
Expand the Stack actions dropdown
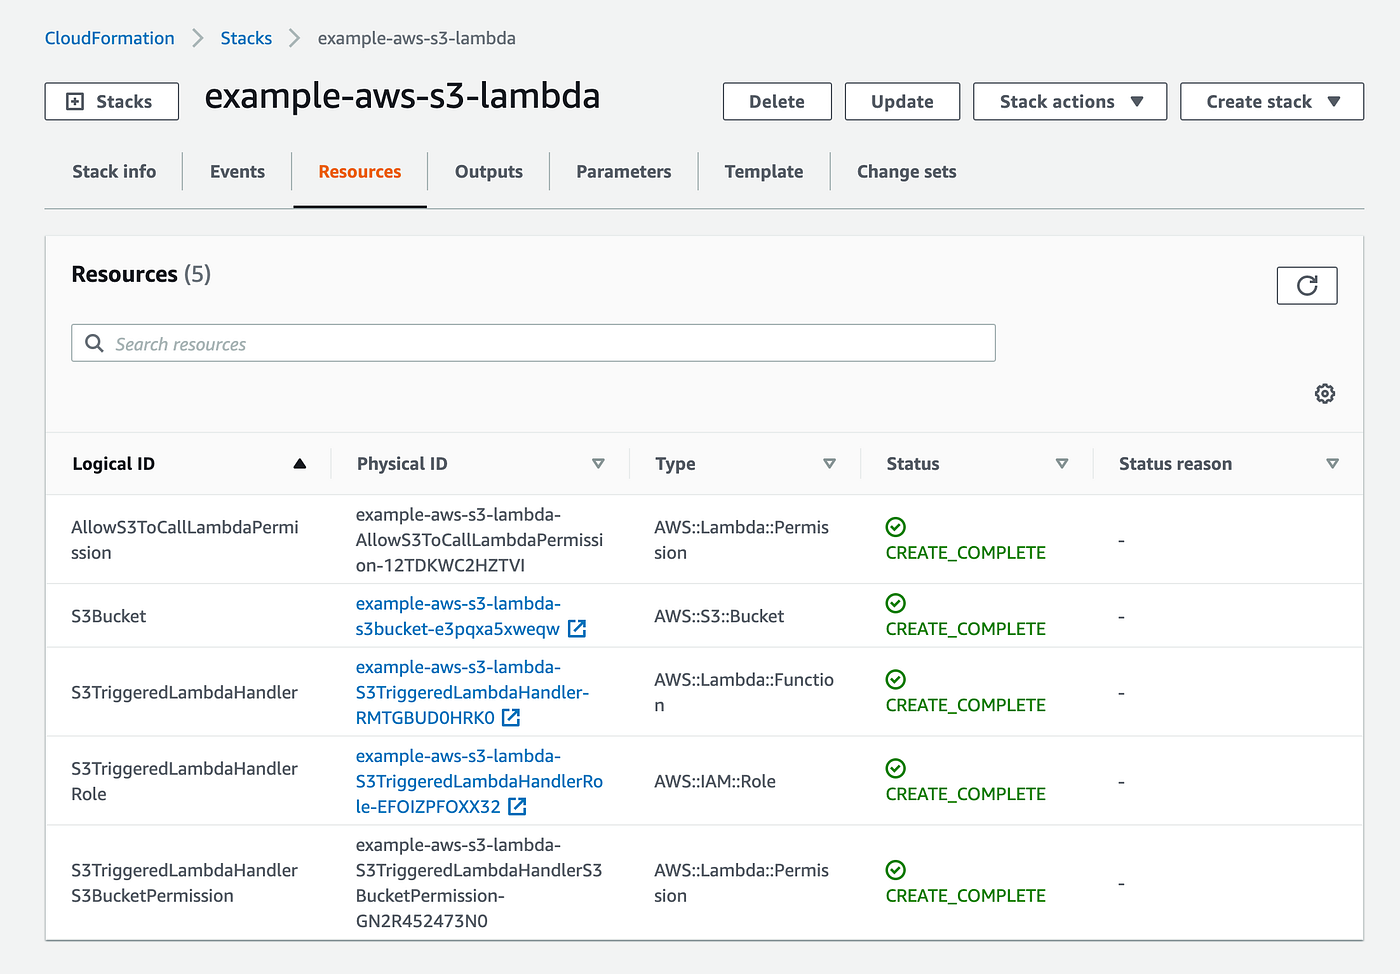click(x=1070, y=101)
